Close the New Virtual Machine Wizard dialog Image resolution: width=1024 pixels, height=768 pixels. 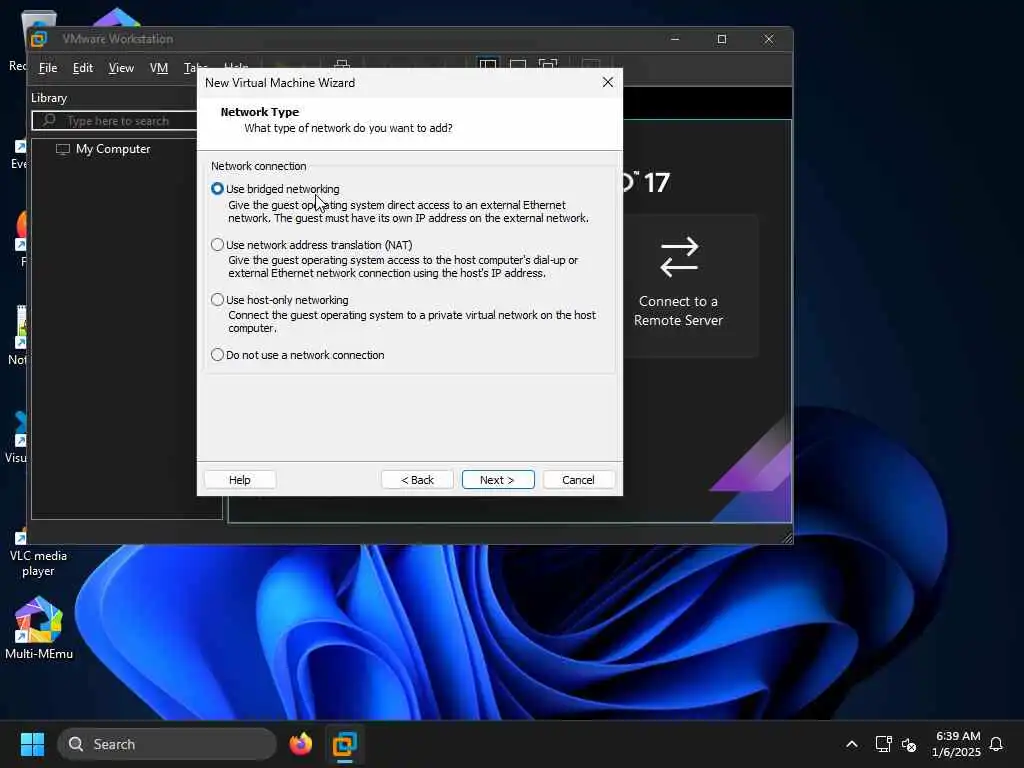pos(607,82)
